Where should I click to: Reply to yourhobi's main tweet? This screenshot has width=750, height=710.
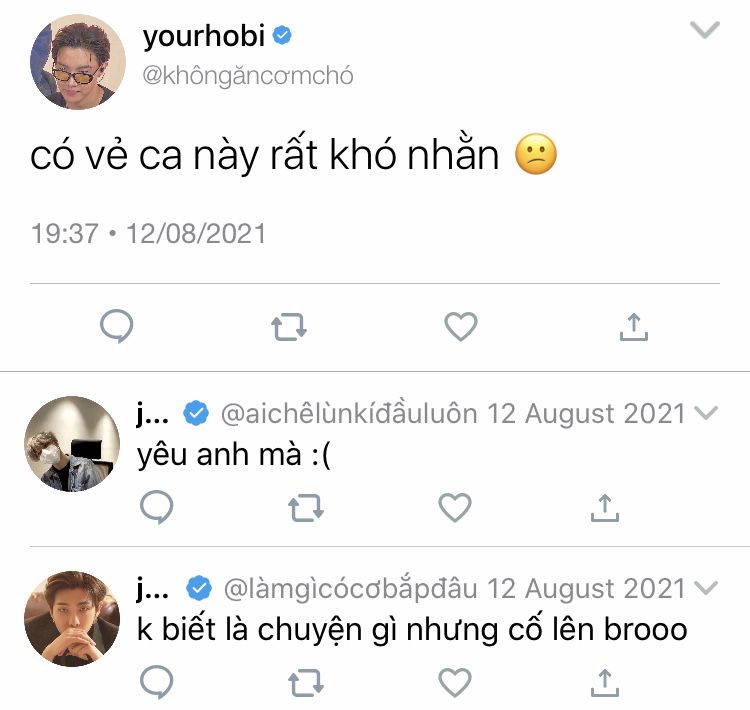pyautogui.click(x=117, y=326)
